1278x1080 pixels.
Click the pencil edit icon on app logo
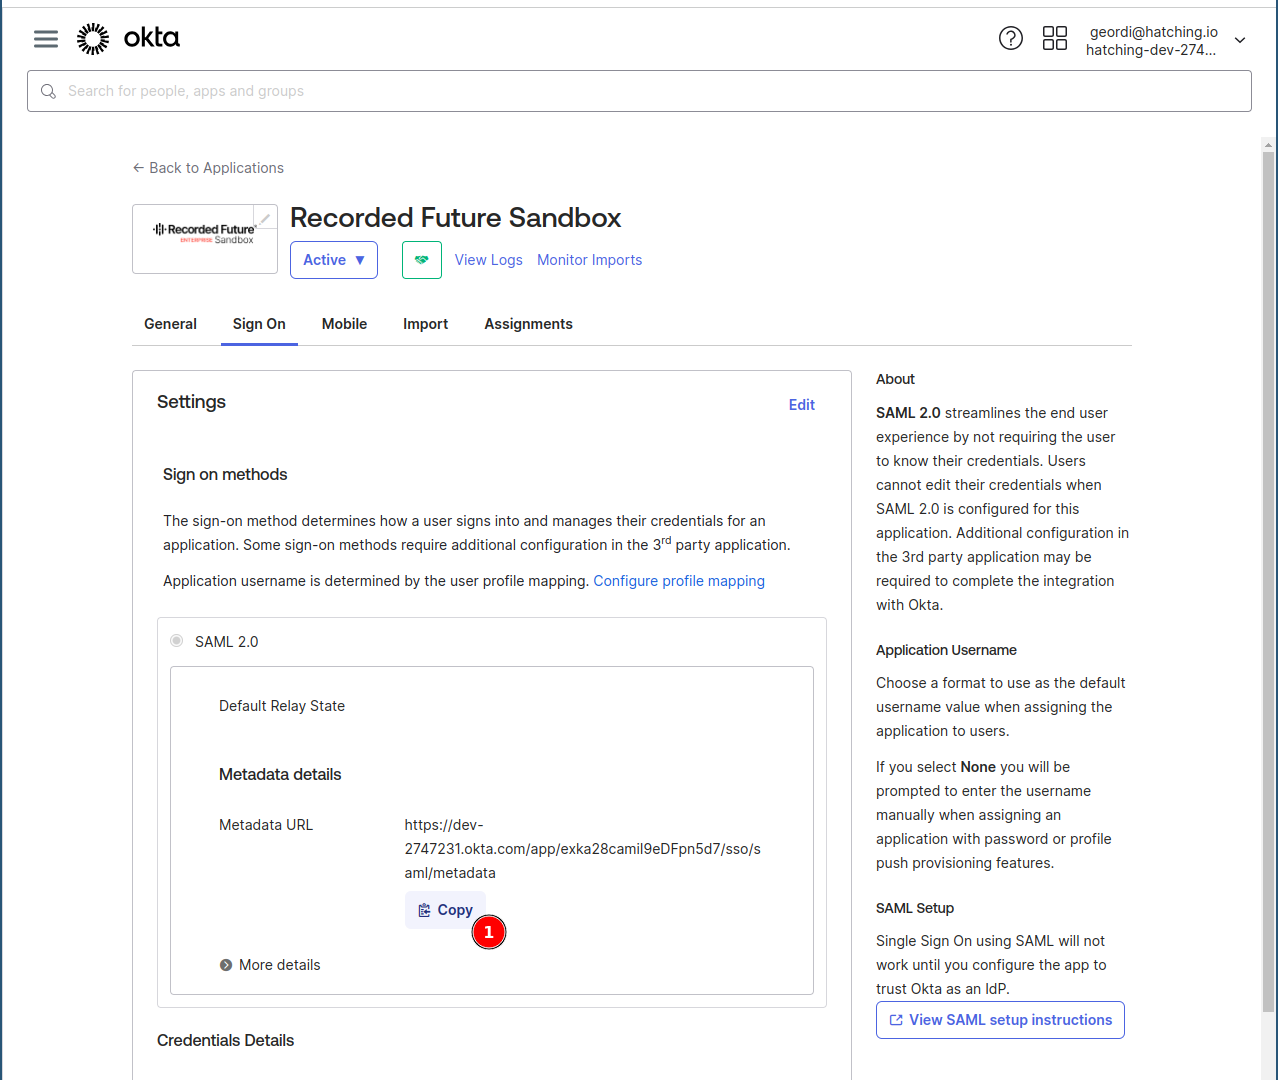pos(265,218)
